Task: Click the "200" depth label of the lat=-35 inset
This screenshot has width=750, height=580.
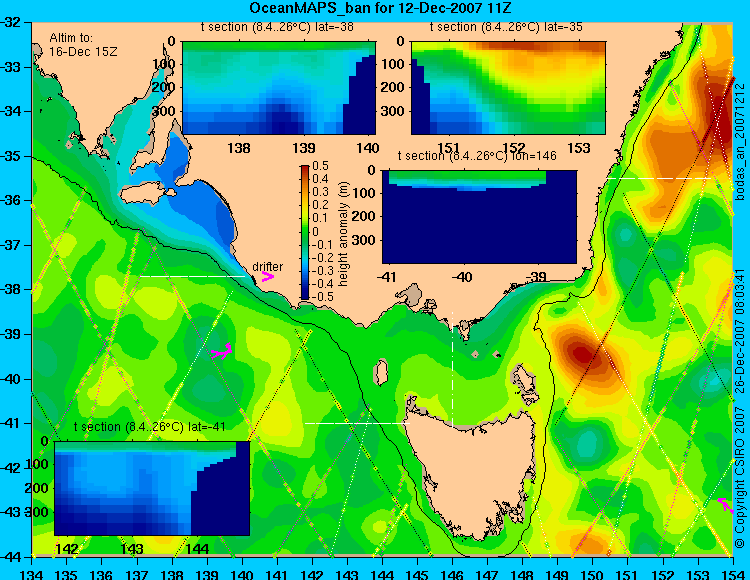Action: [x=394, y=87]
